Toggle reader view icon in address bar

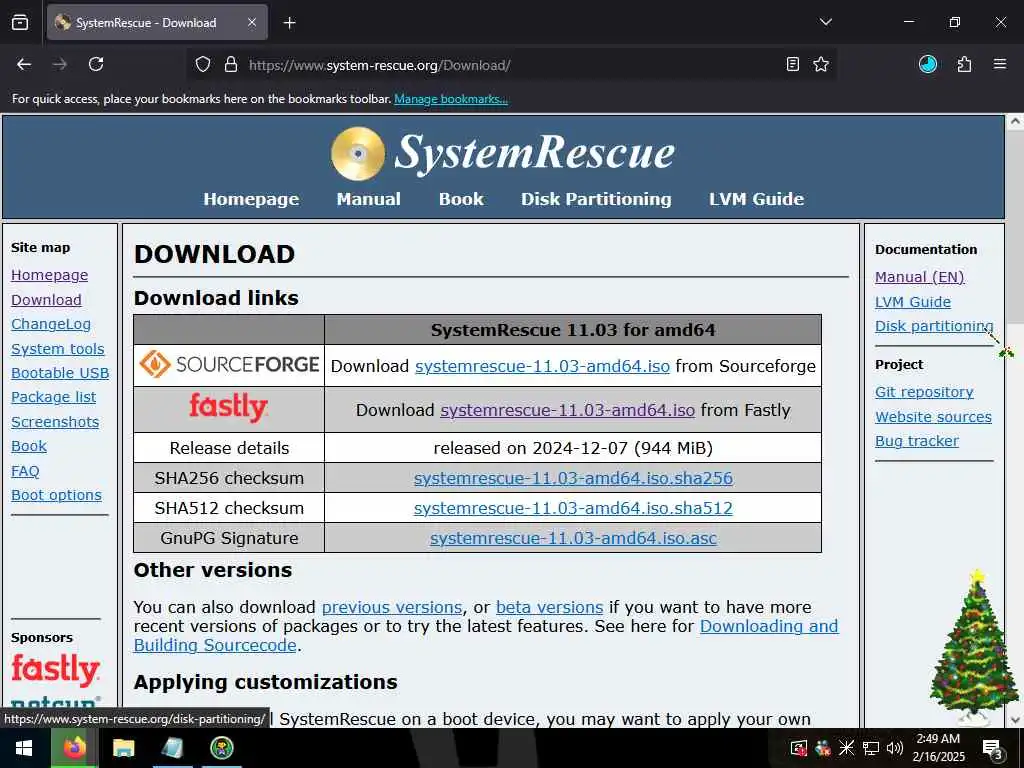pos(793,64)
